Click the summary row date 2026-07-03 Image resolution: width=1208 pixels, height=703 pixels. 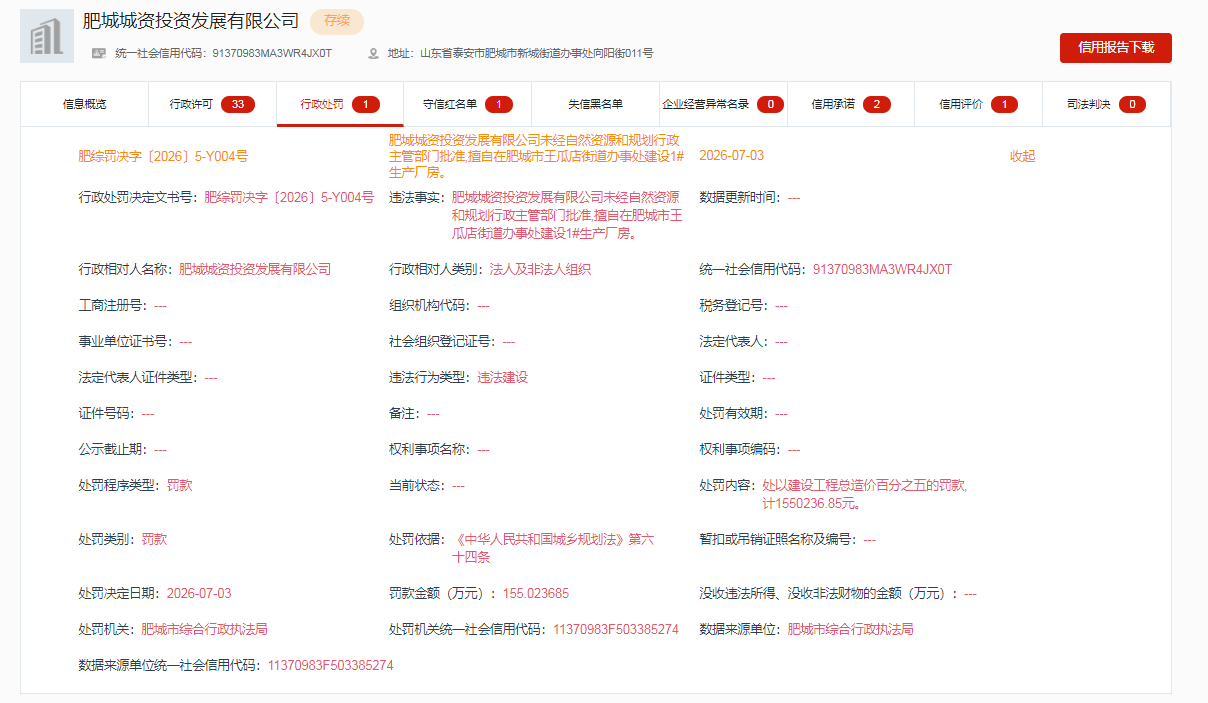[731, 156]
